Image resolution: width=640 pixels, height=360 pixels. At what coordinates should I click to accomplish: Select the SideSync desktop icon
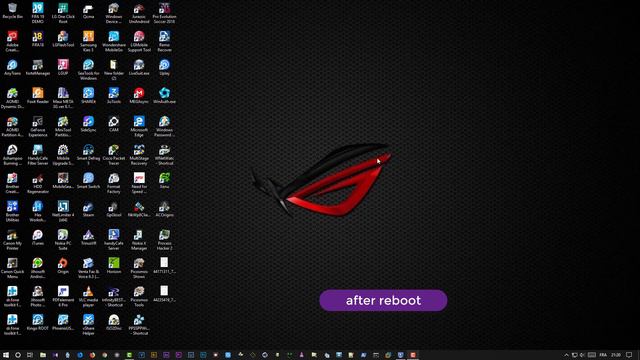(88, 124)
